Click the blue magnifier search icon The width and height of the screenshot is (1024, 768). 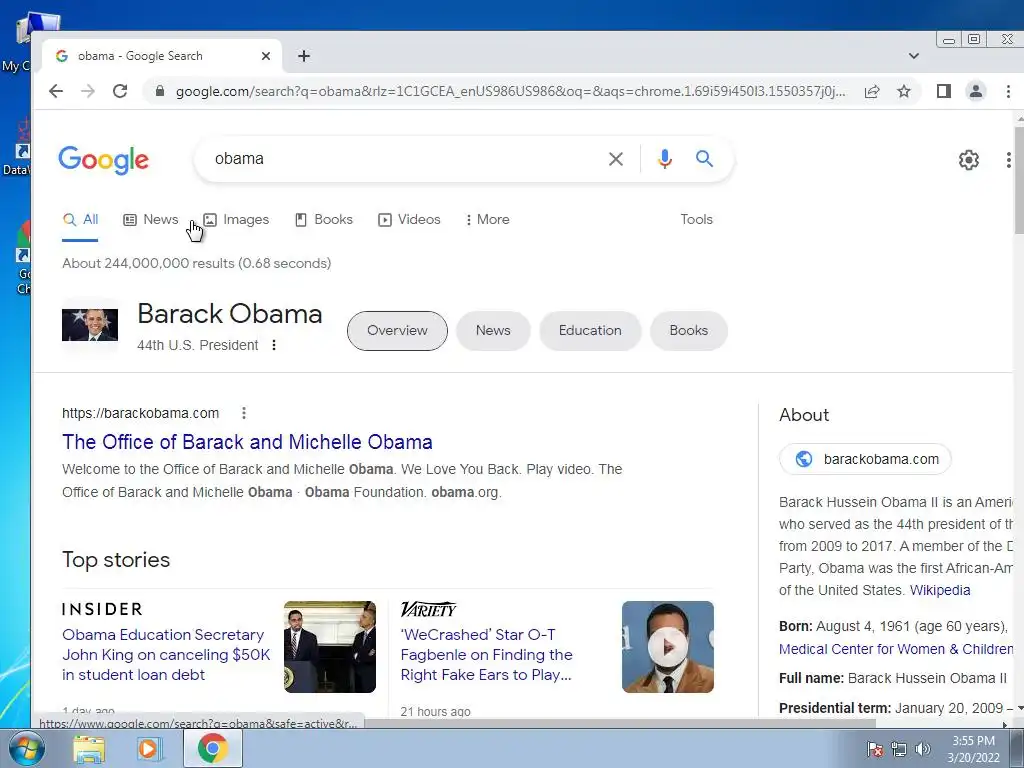(x=704, y=159)
